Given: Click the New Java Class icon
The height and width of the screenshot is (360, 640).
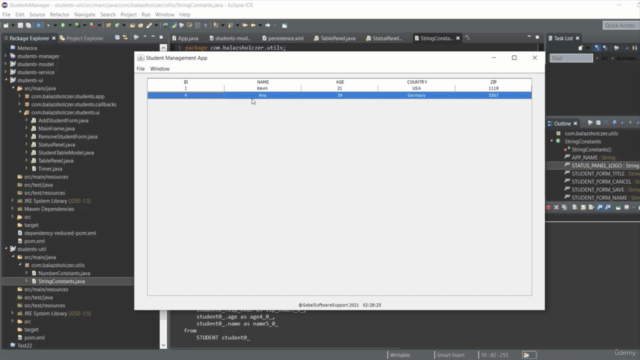Looking at the screenshot, I should 118,25.
